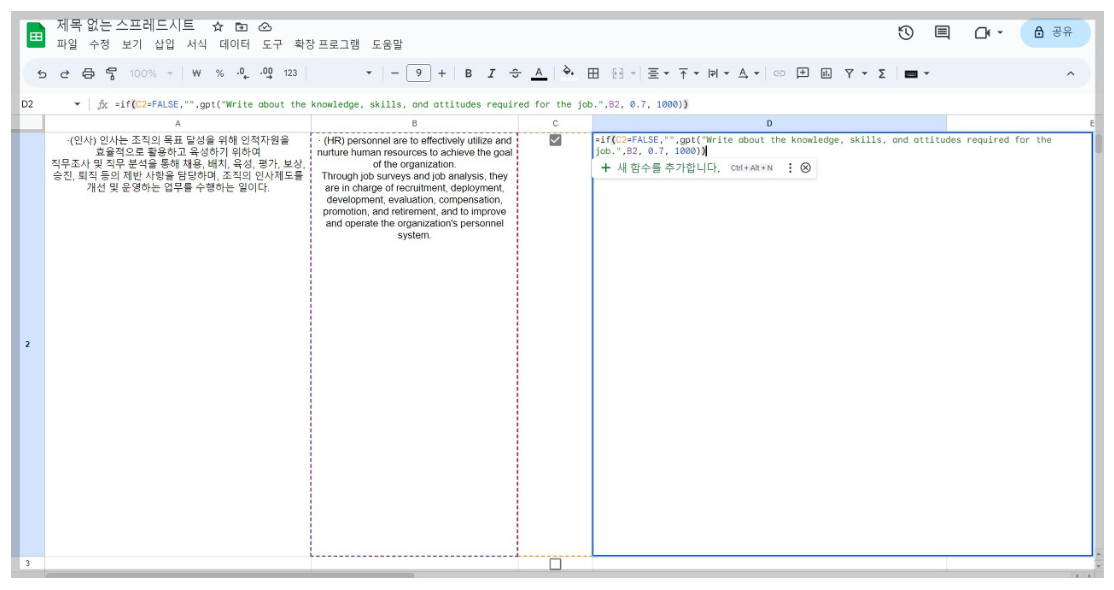Start a video call with camera icon
Viewport: 1114px width, 590px height.
(x=982, y=33)
